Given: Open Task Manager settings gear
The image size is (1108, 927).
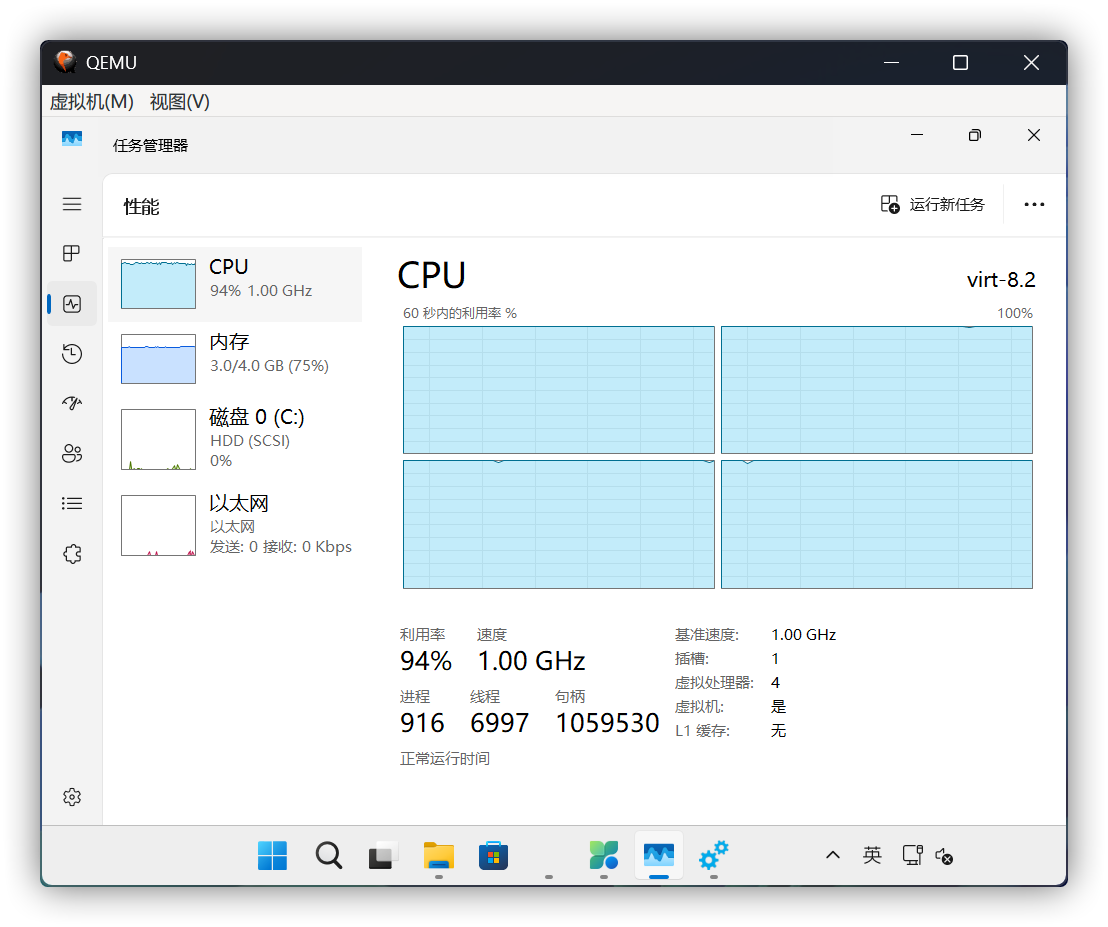Looking at the screenshot, I should [71, 797].
